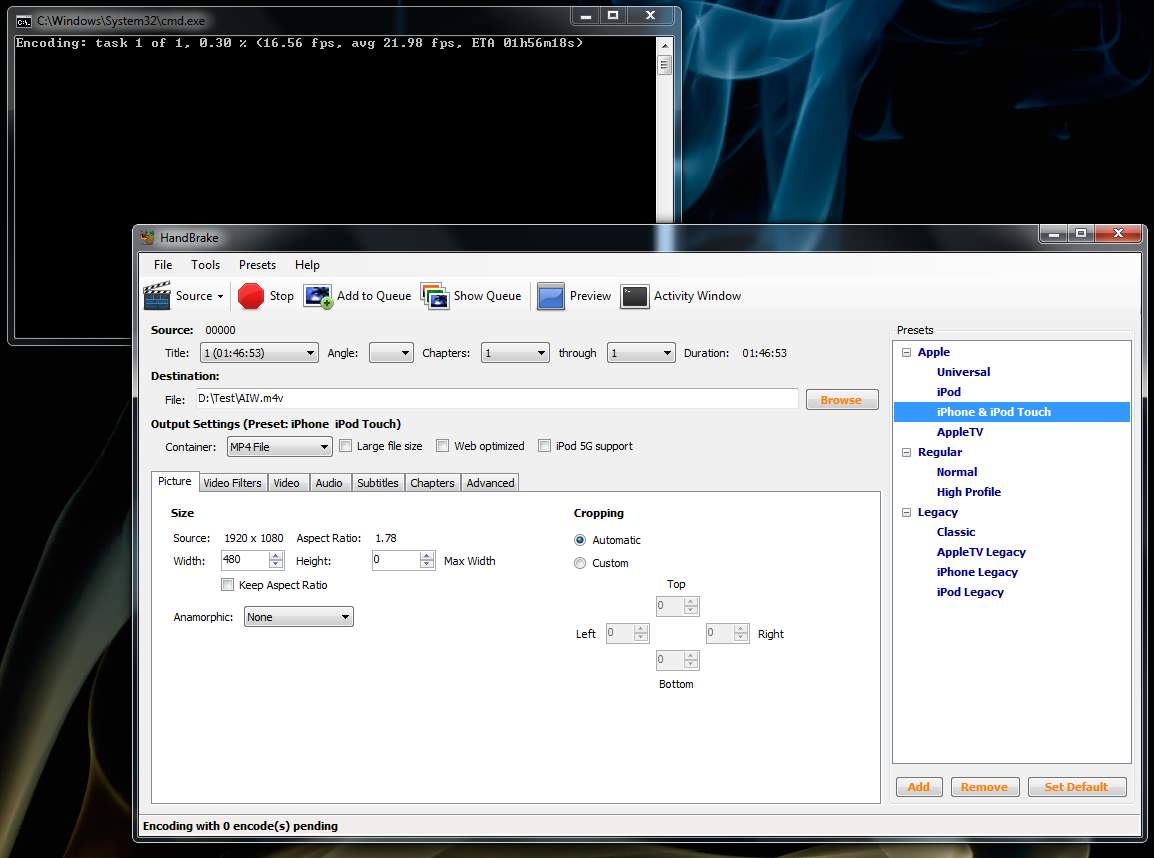Expand the Anamorphic dropdown
Image resolution: width=1154 pixels, height=858 pixels.
298,617
